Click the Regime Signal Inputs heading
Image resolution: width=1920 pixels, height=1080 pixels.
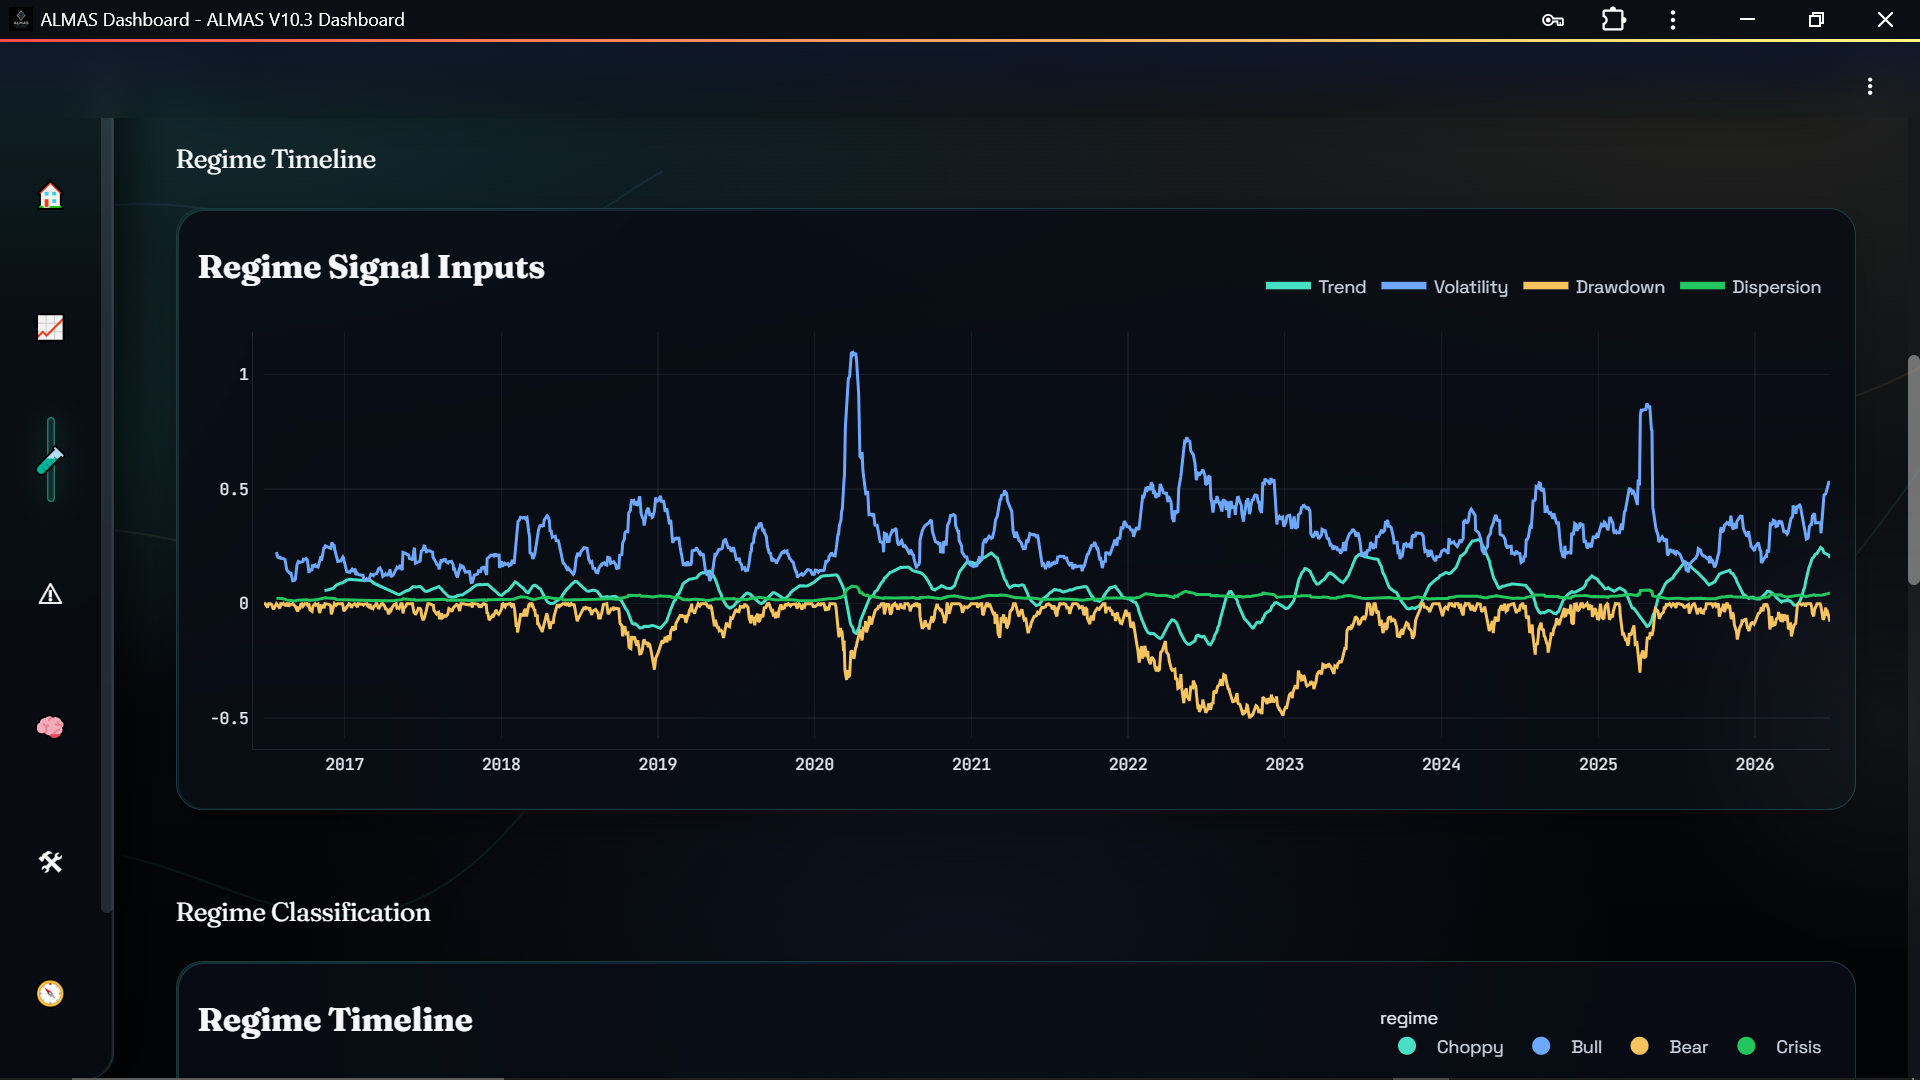pyautogui.click(x=371, y=267)
